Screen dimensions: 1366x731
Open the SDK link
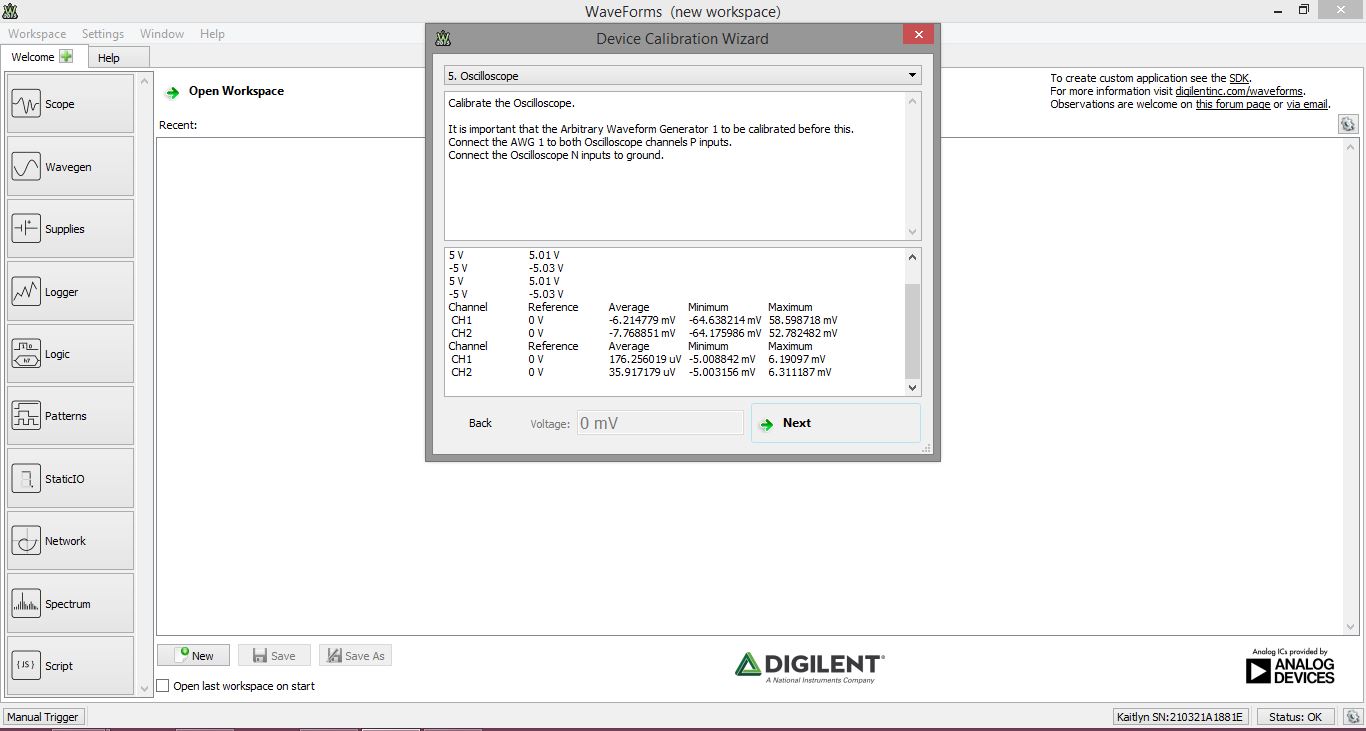coord(1239,78)
